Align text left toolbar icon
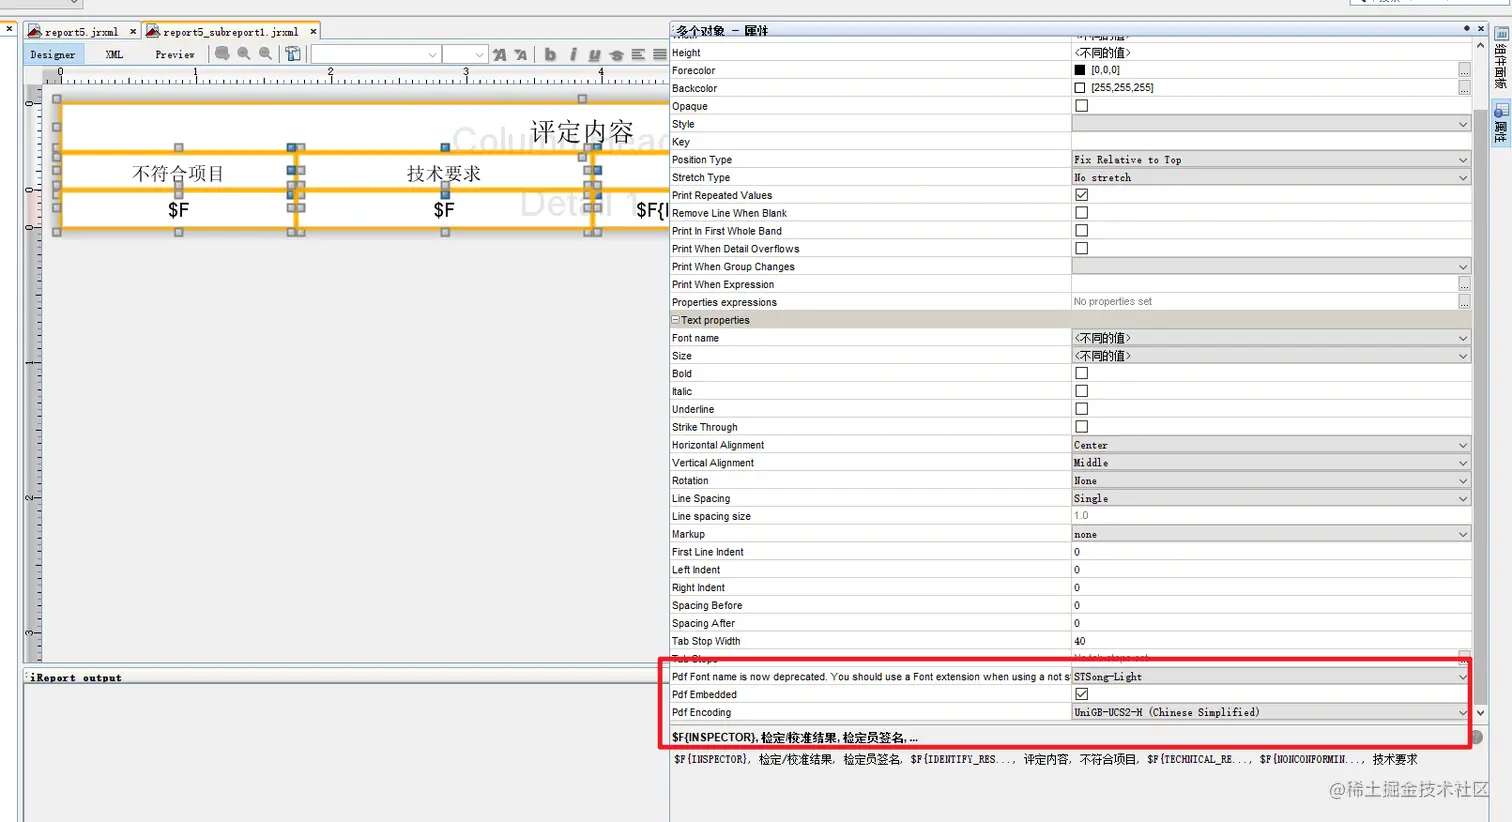Image resolution: width=1512 pixels, height=822 pixels. coord(638,55)
